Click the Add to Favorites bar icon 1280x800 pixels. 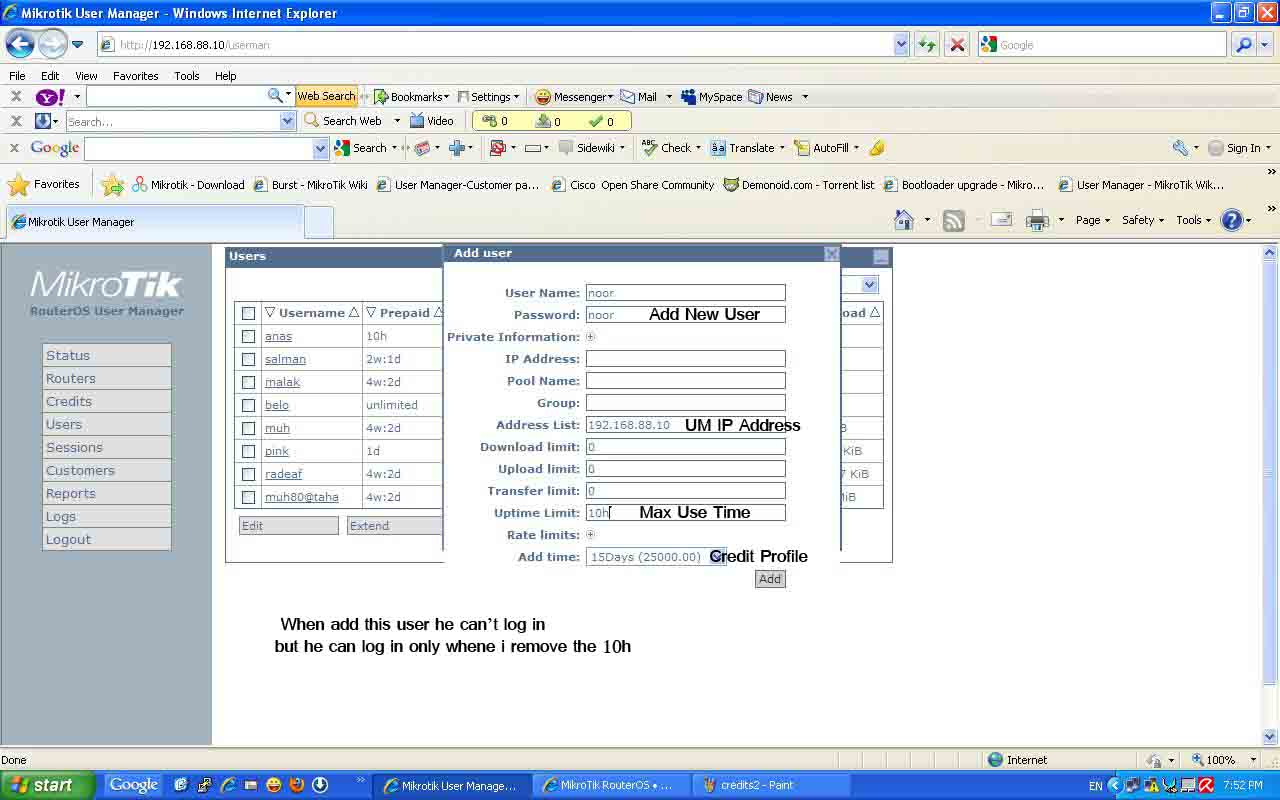point(112,184)
